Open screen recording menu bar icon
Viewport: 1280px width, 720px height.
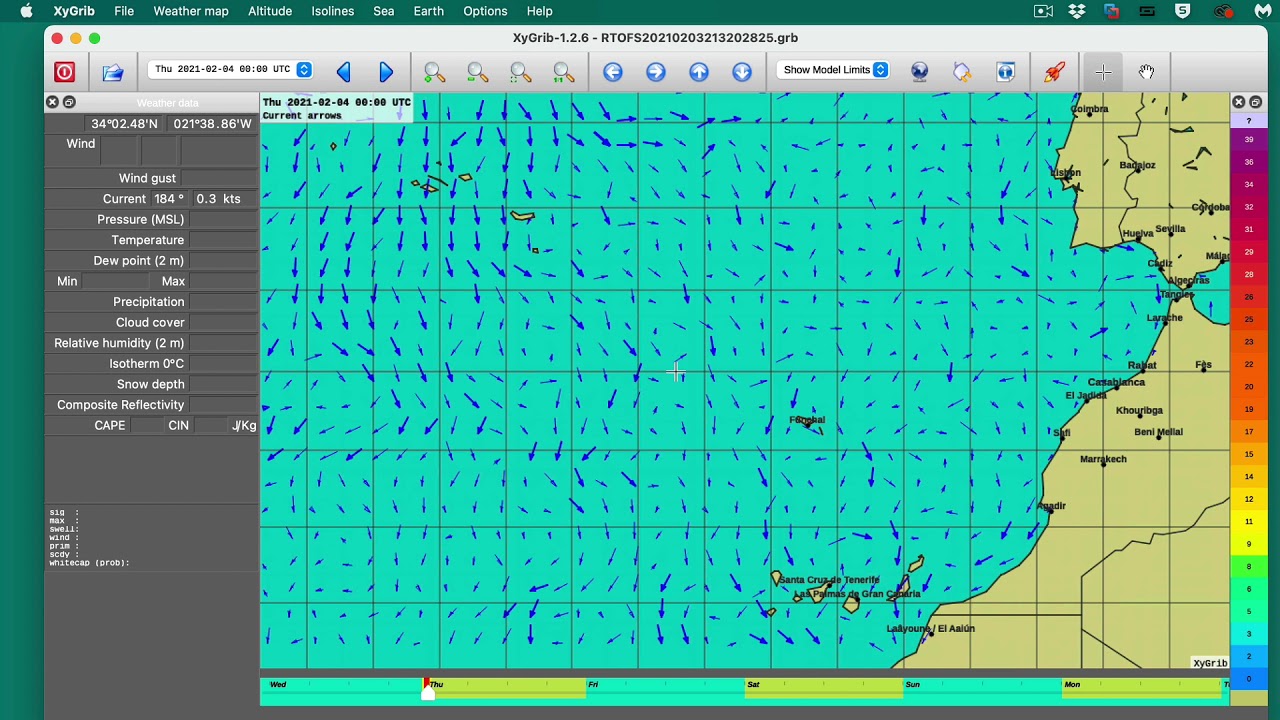[x=1043, y=11]
